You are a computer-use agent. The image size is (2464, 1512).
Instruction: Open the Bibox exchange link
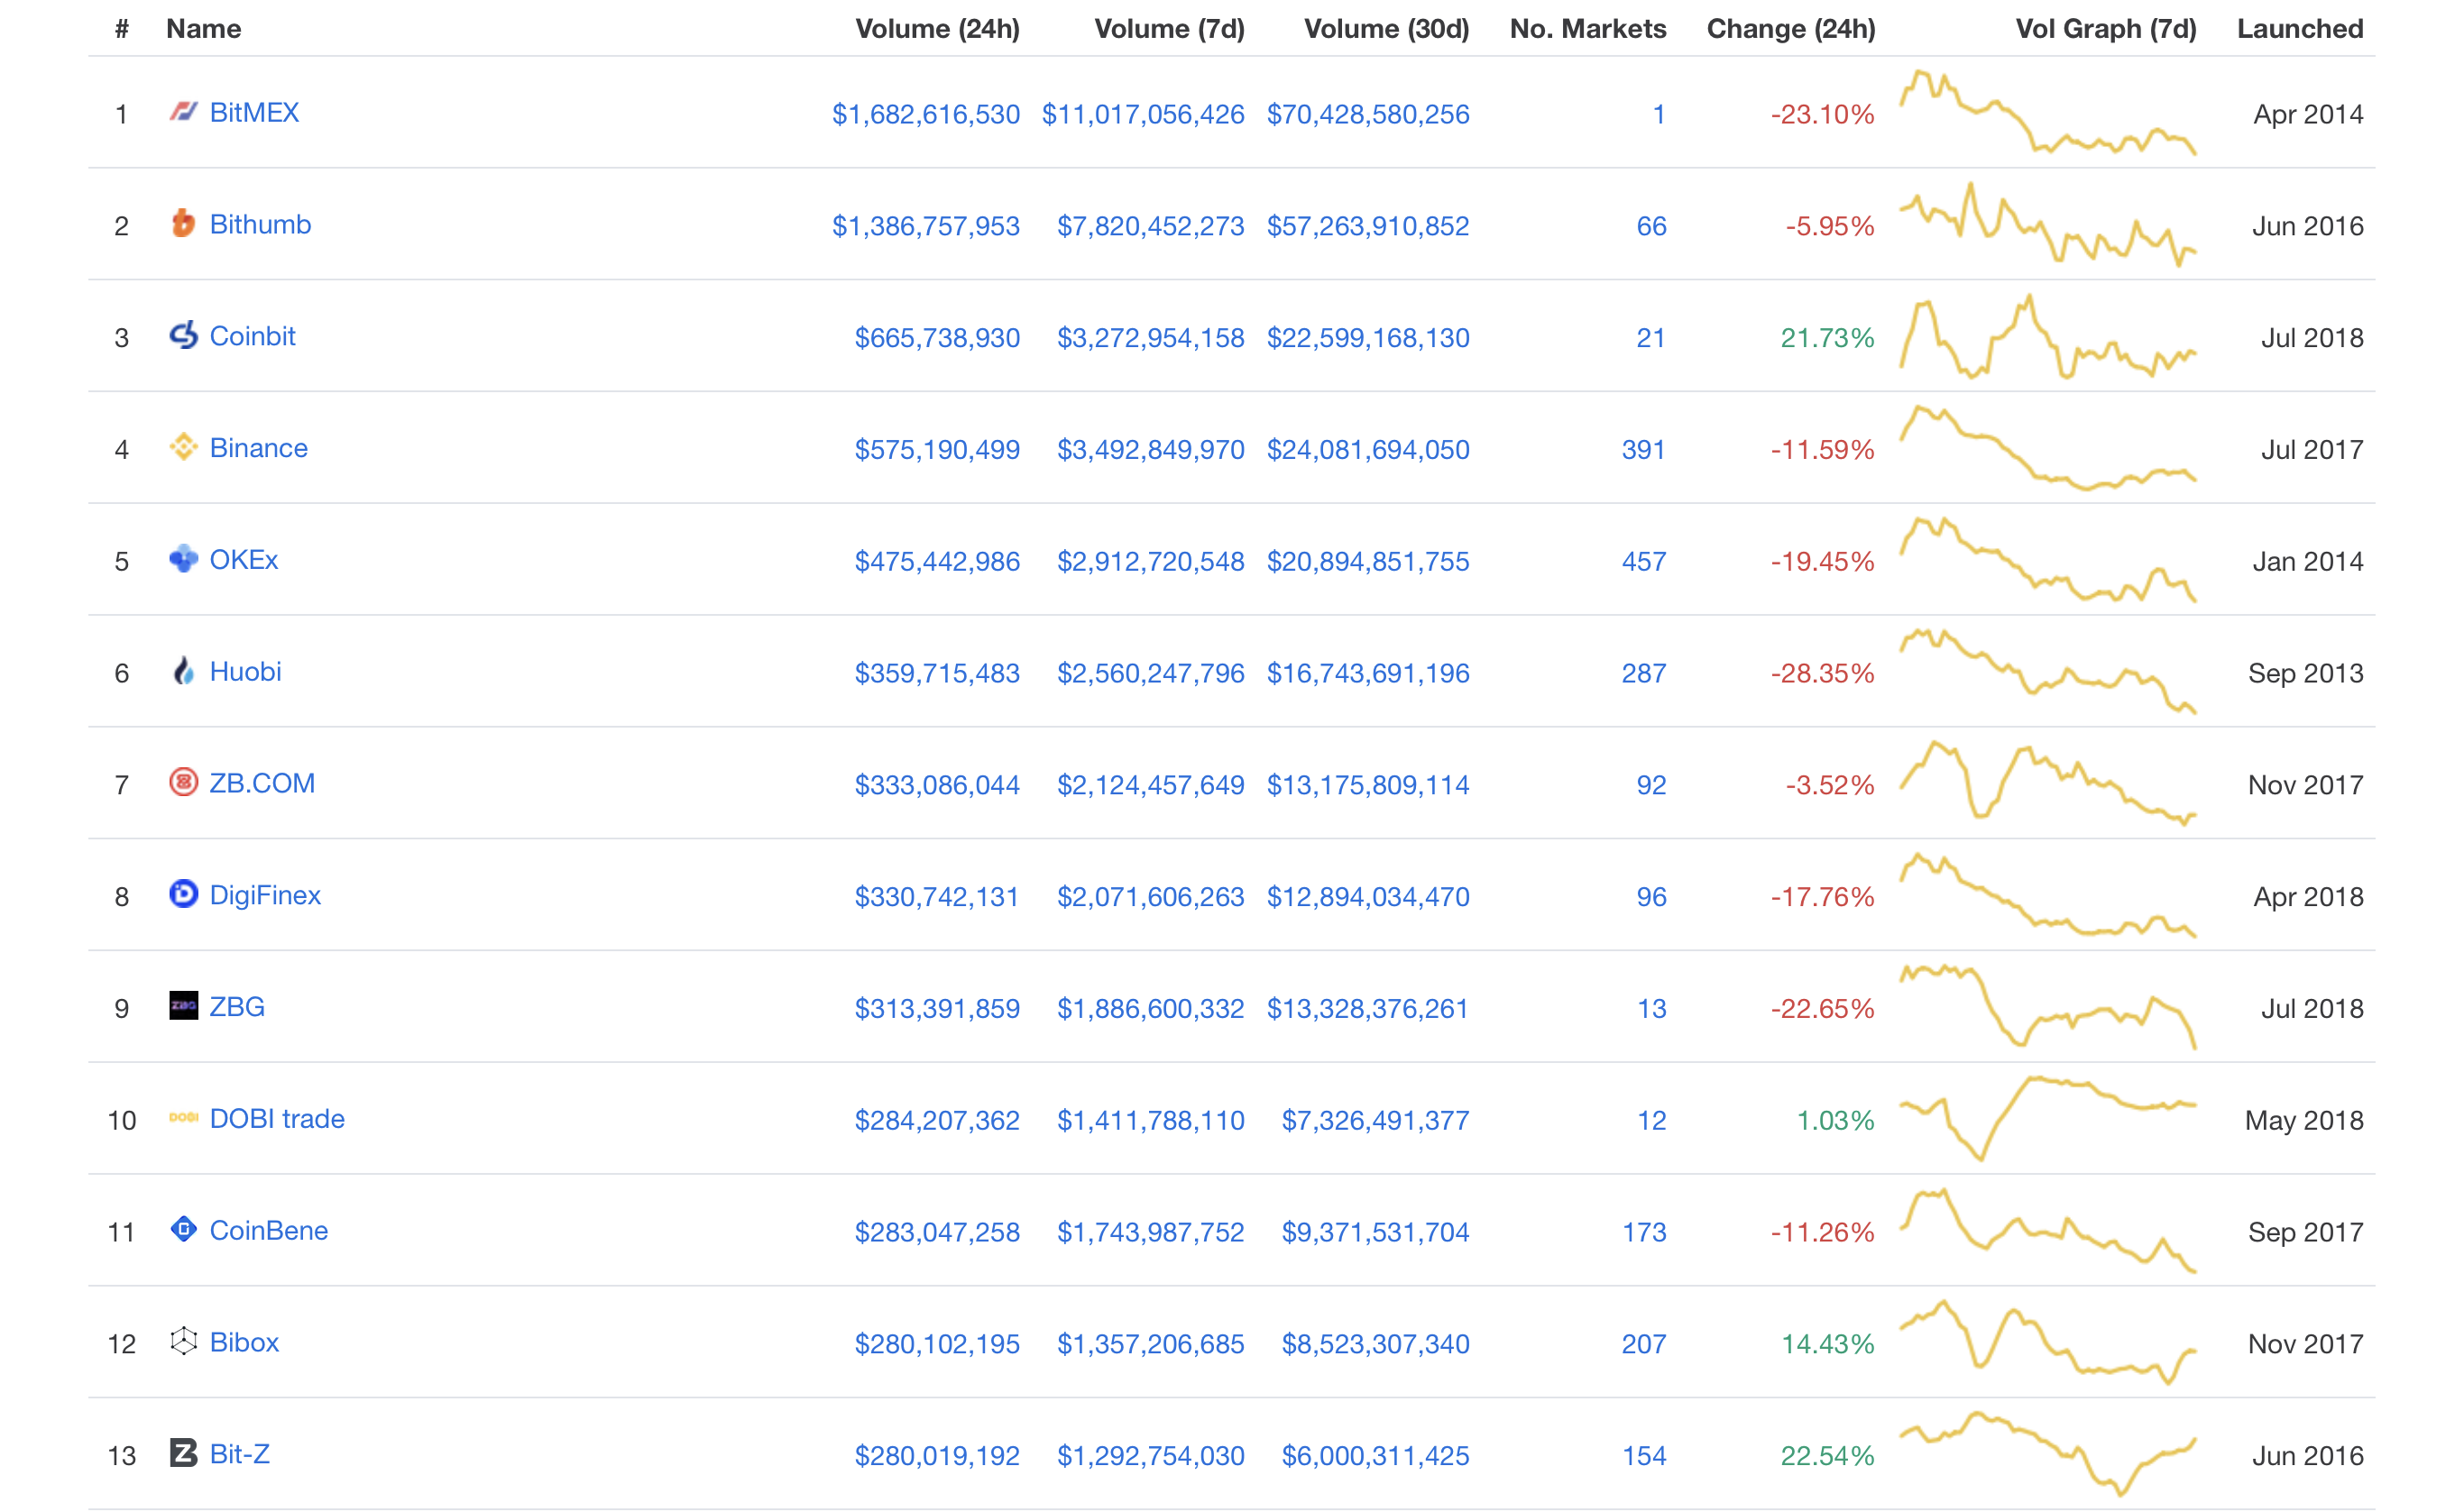(x=244, y=1342)
